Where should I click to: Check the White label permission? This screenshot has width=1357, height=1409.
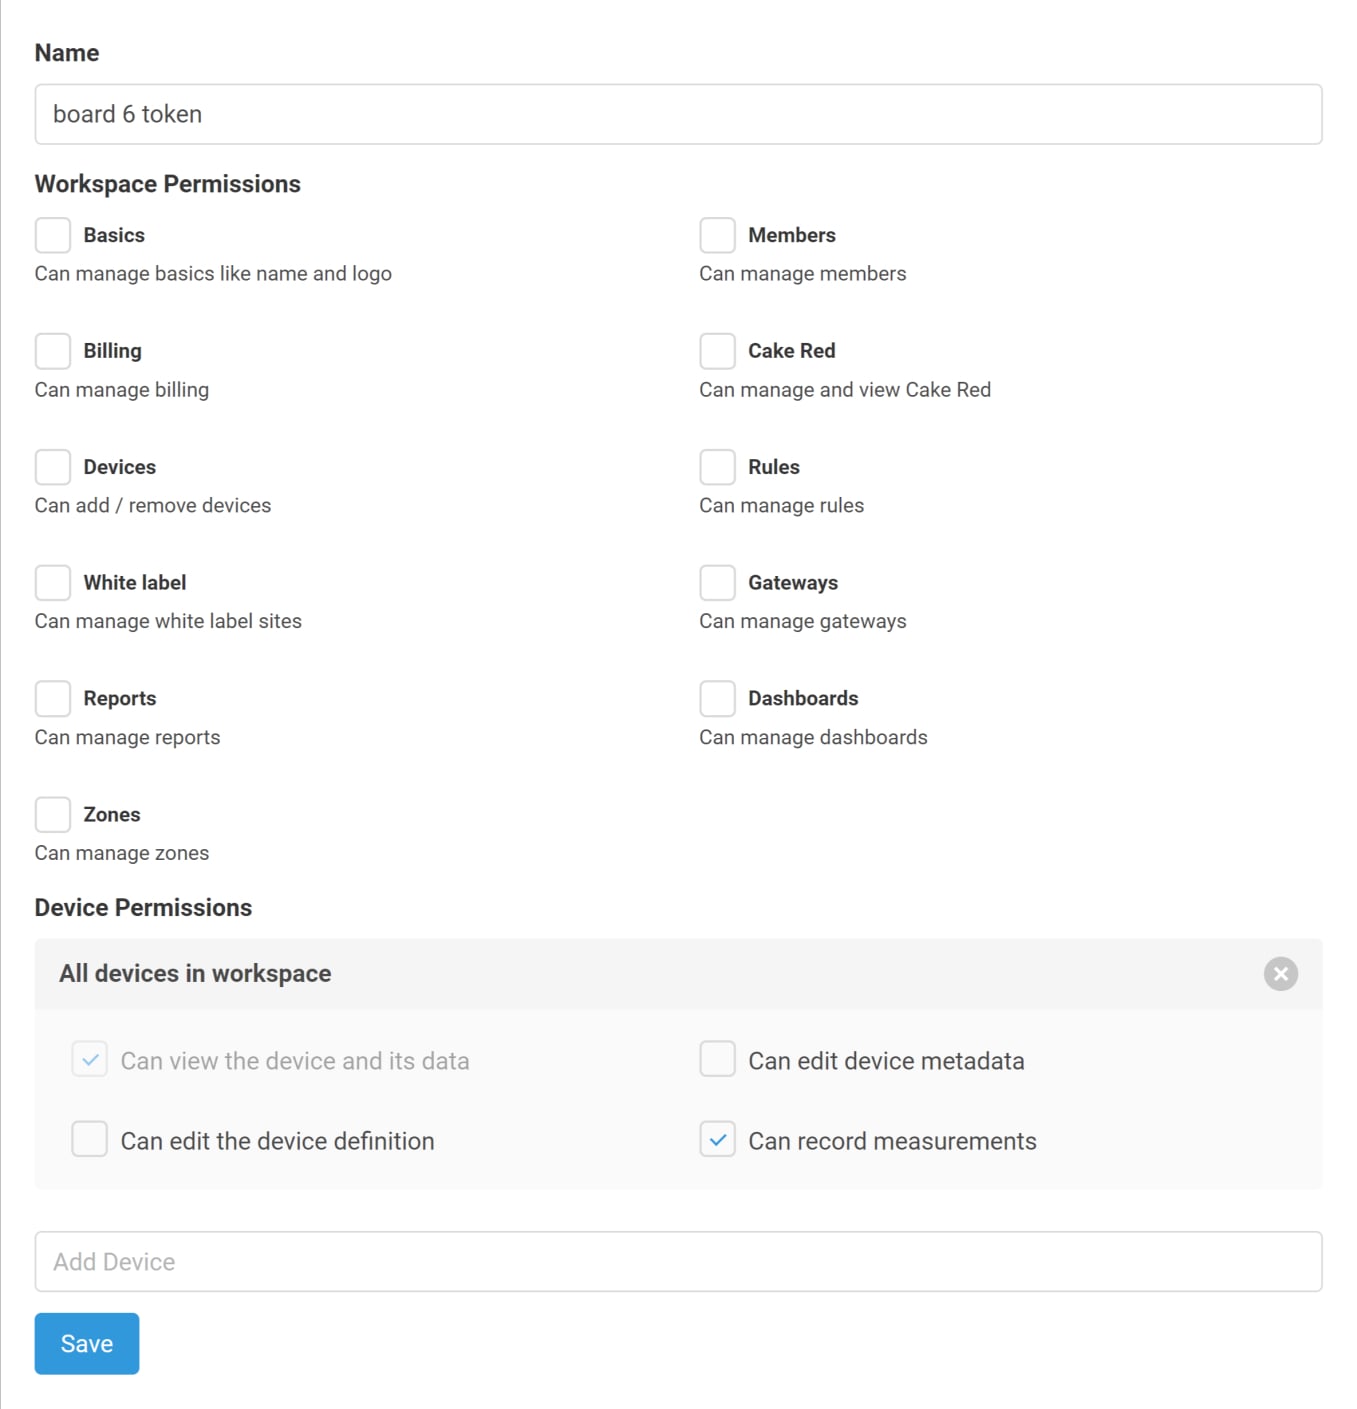[52, 582]
